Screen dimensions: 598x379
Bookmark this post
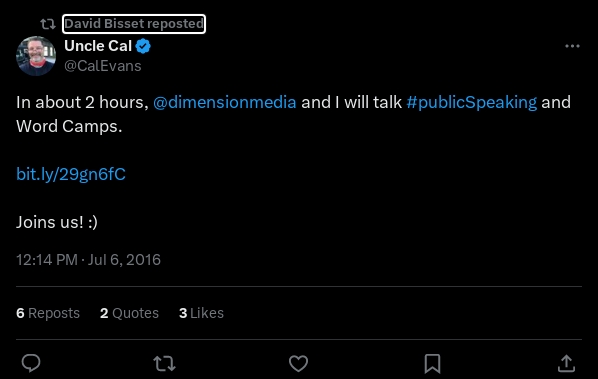point(432,363)
